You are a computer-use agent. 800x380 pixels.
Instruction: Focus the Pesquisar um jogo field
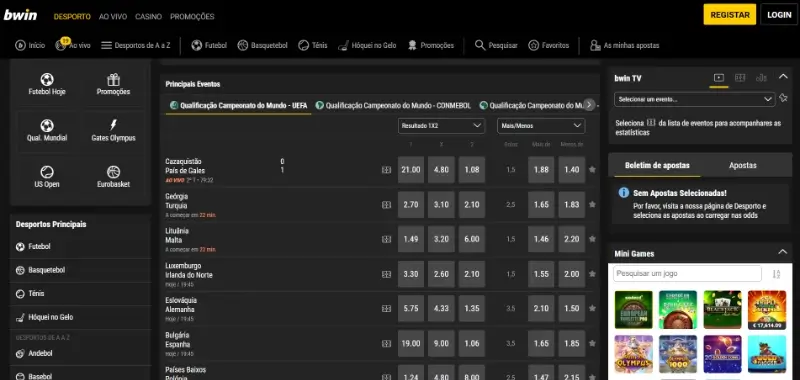(687, 274)
